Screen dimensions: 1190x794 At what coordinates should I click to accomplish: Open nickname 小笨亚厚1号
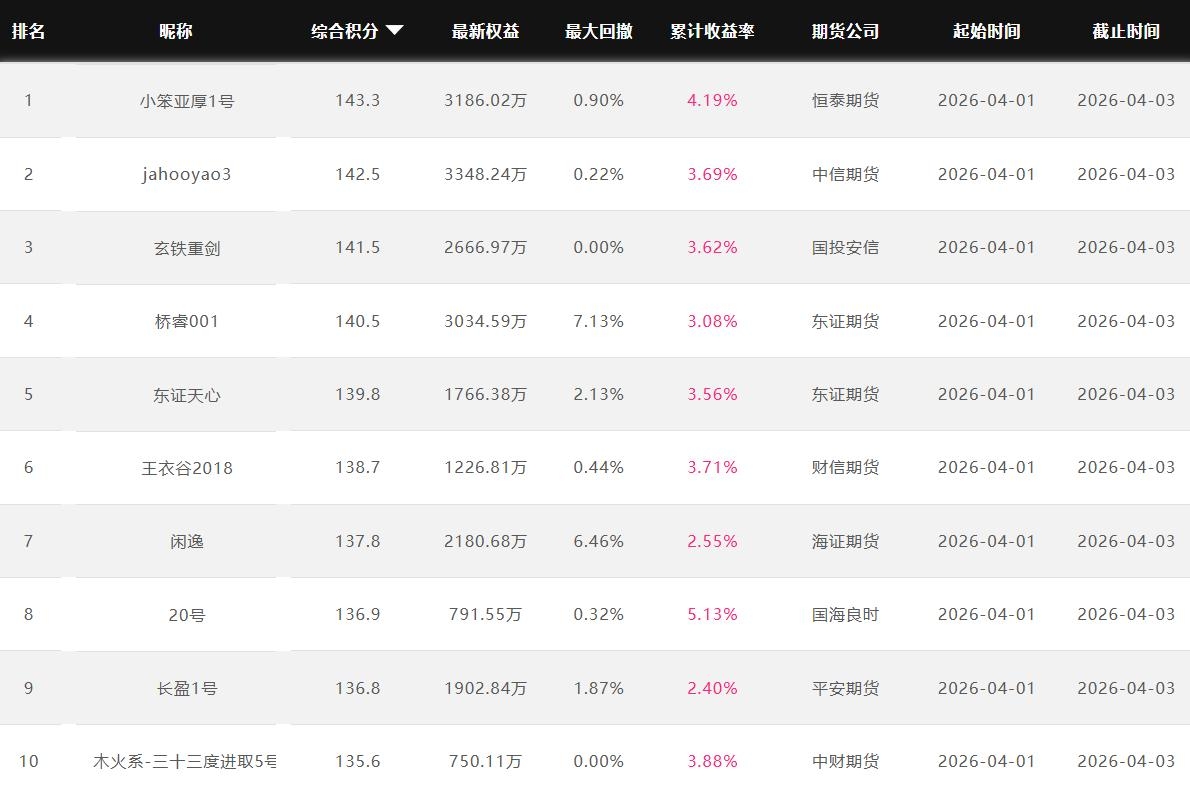(187, 100)
